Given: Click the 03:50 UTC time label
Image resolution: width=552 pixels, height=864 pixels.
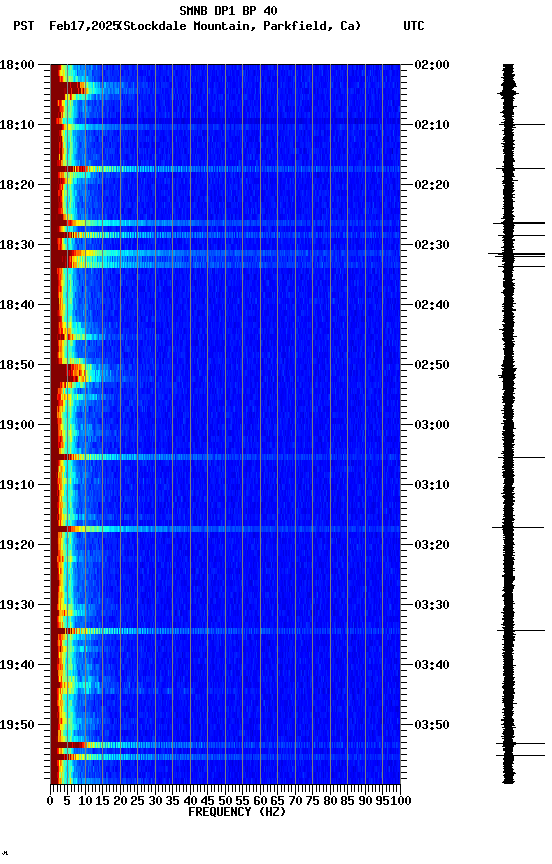Looking at the screenshot, I should [432, 725].
